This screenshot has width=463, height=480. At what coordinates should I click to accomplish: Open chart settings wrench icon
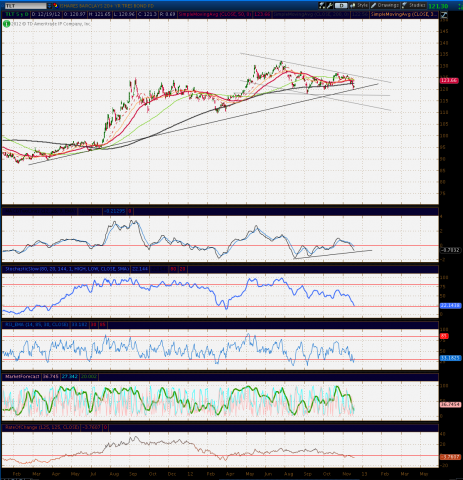(x=330, y=5)
